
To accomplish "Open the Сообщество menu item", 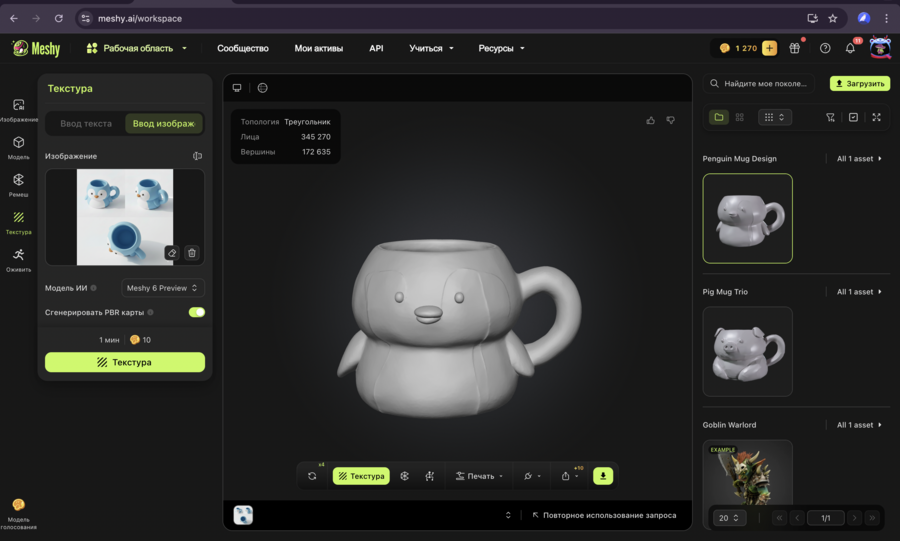I will (243, 48).
